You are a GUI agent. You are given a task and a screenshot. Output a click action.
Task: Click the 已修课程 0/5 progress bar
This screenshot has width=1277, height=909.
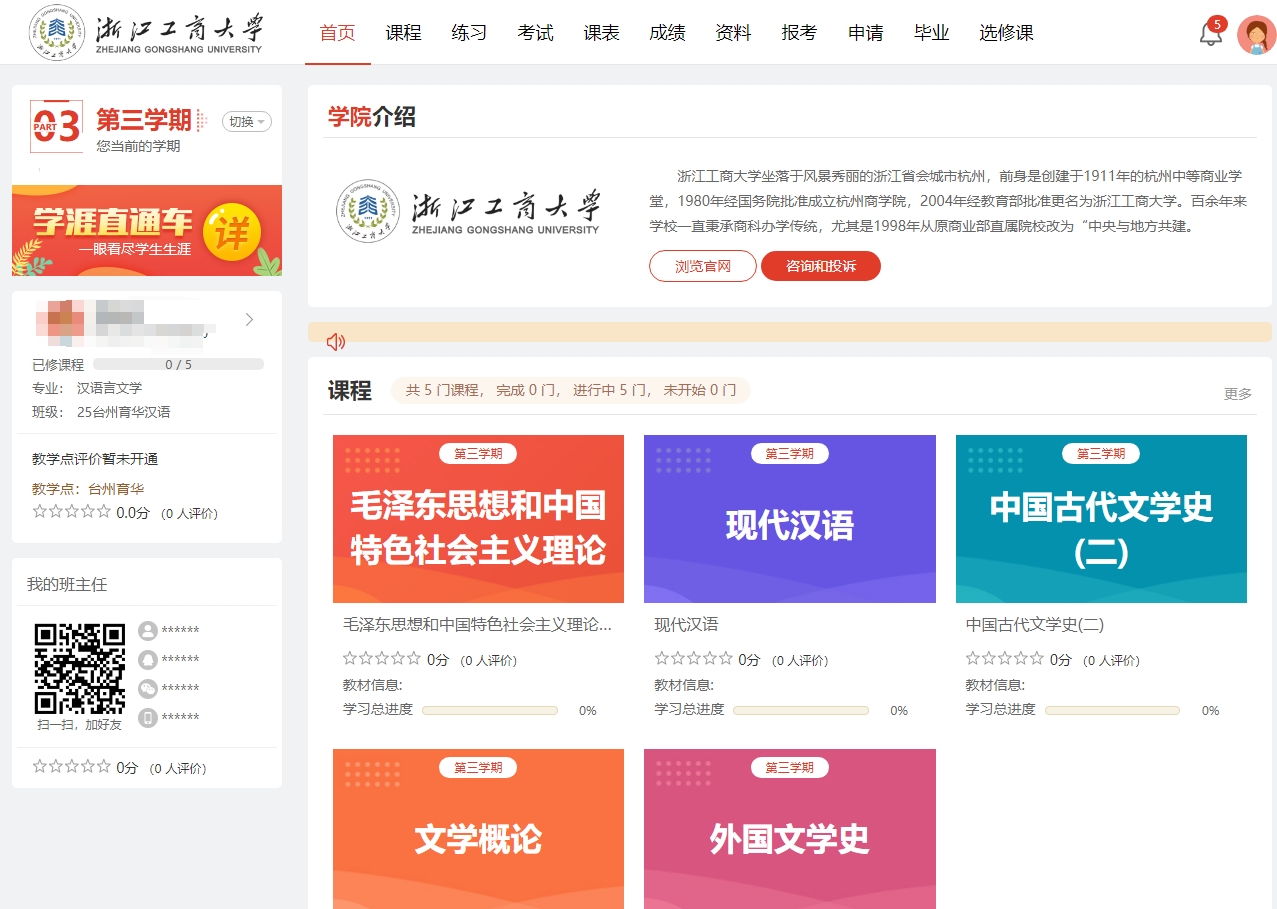click(178, 365)
